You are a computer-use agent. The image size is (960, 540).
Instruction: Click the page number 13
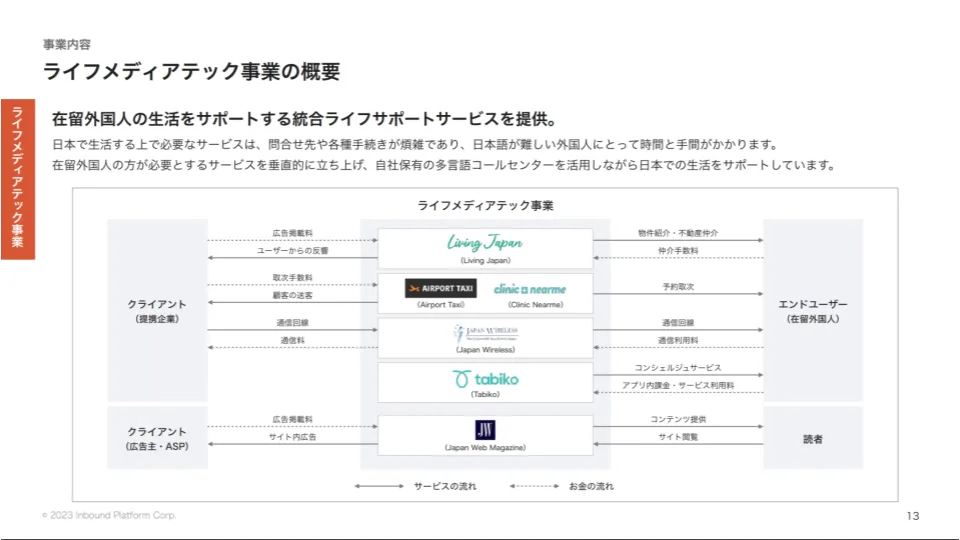click(911, 516)
